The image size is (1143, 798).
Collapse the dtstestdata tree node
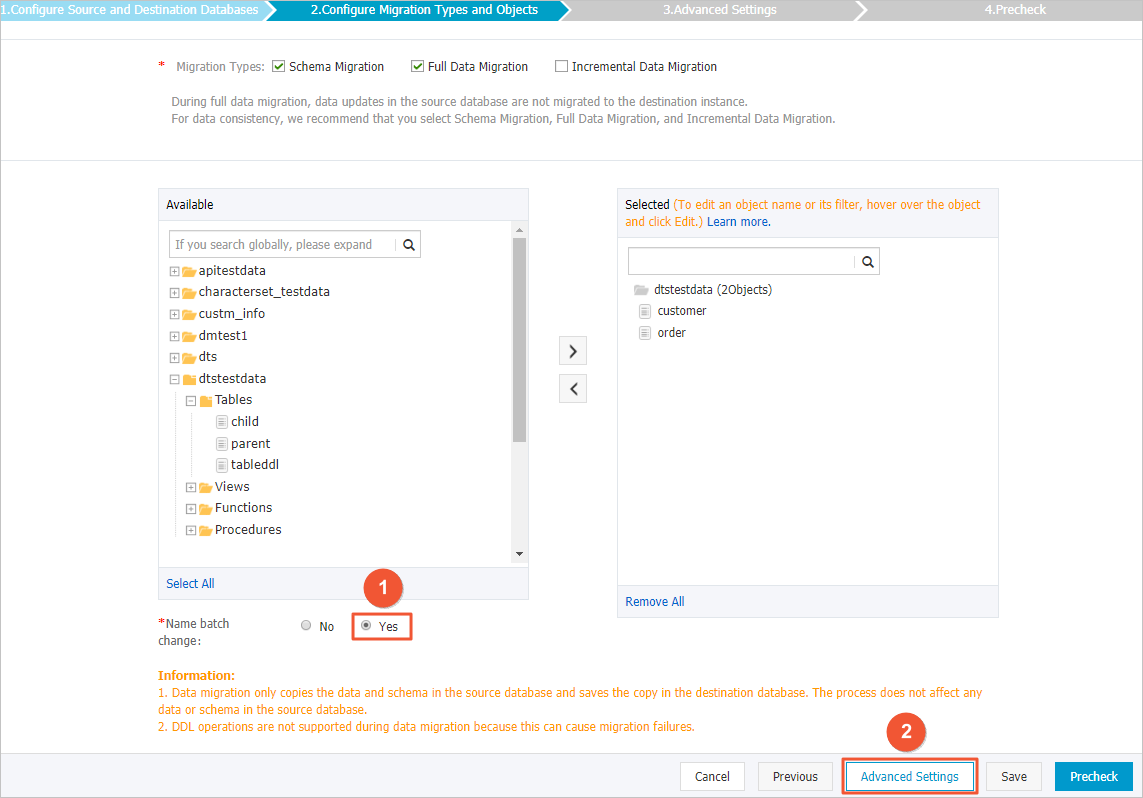(174, 378)
